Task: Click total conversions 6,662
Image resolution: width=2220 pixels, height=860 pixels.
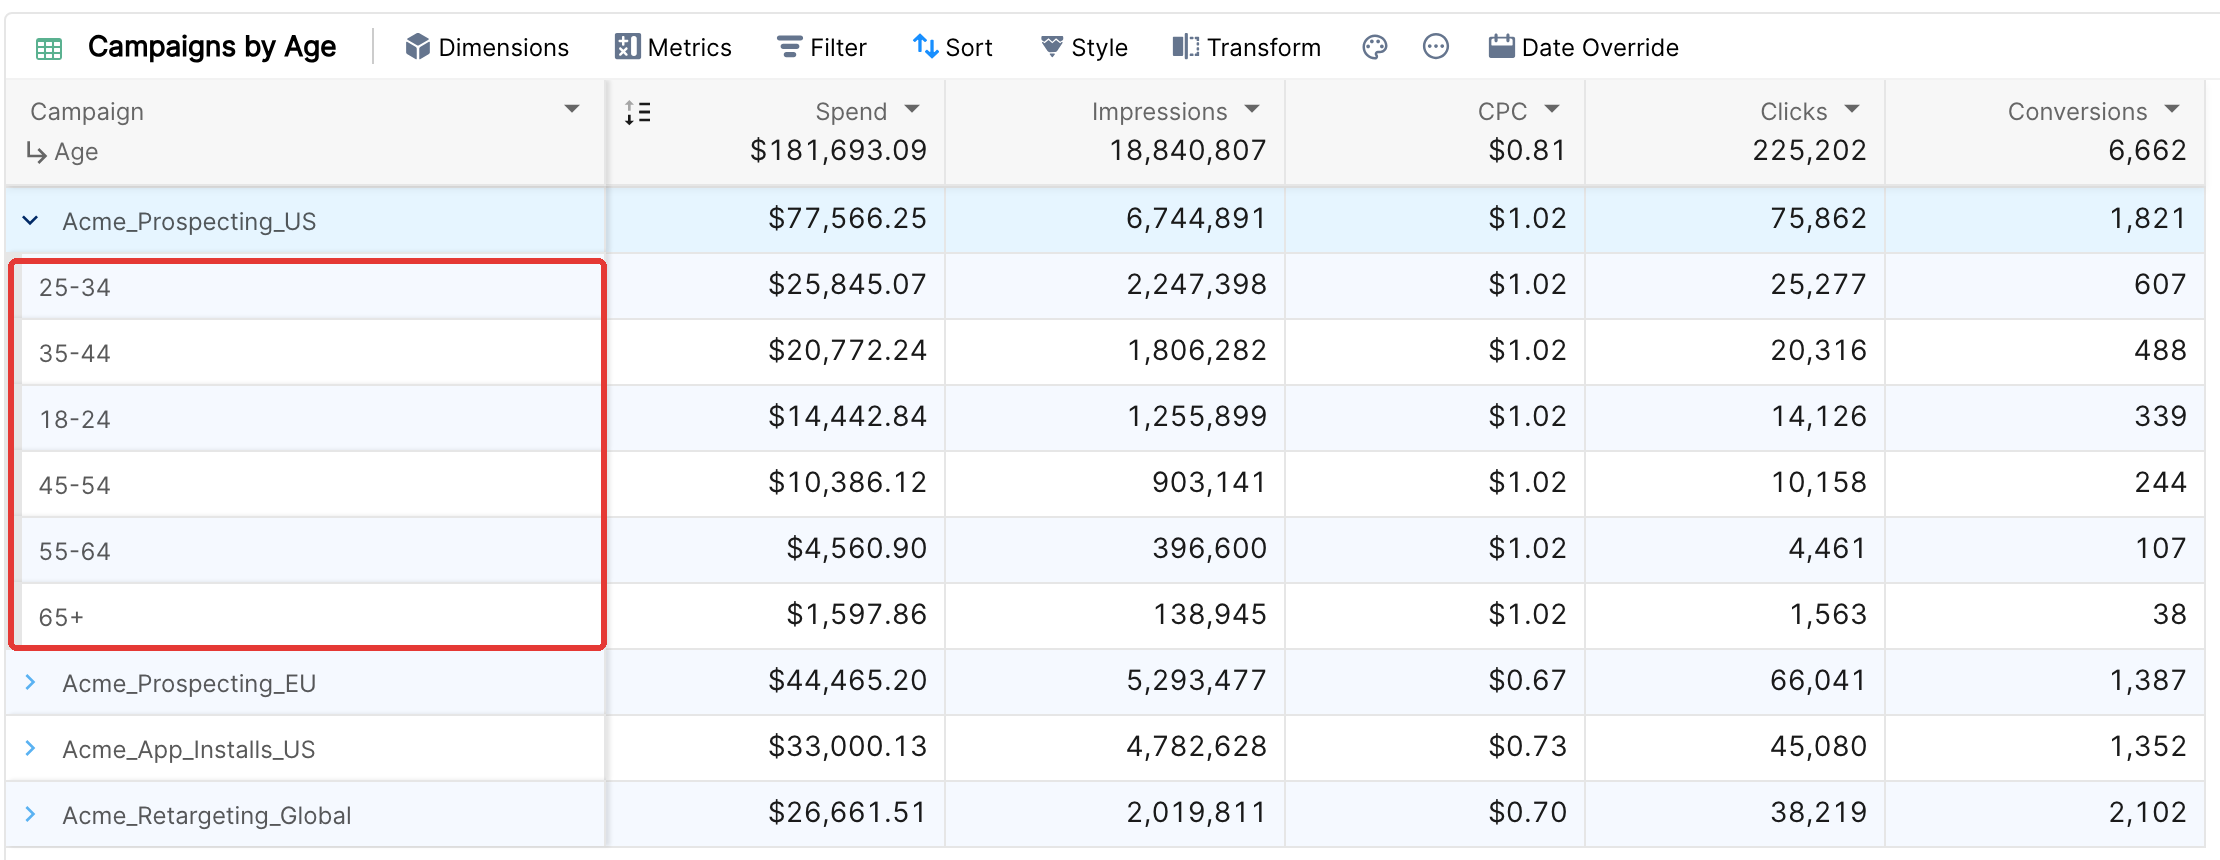Action: point(2147,151)
